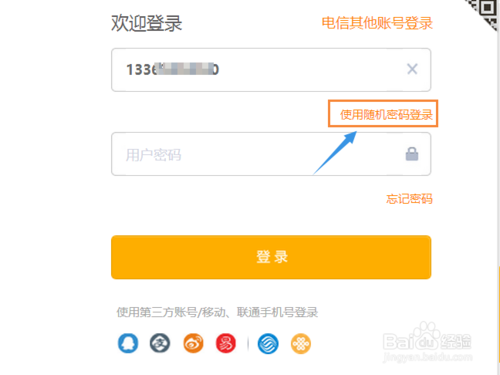Clear the phone number with the X
Screen dimensions: 500x375
click(412, 69)
